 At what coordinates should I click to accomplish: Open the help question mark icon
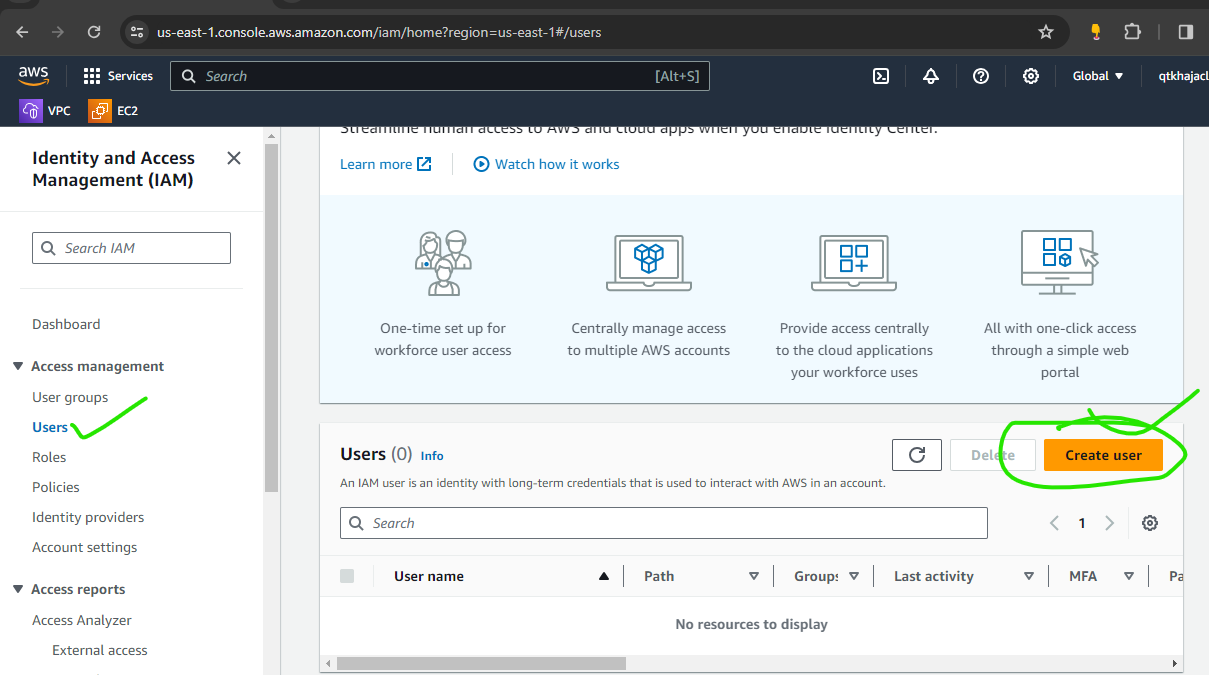[x=981, y=76]
